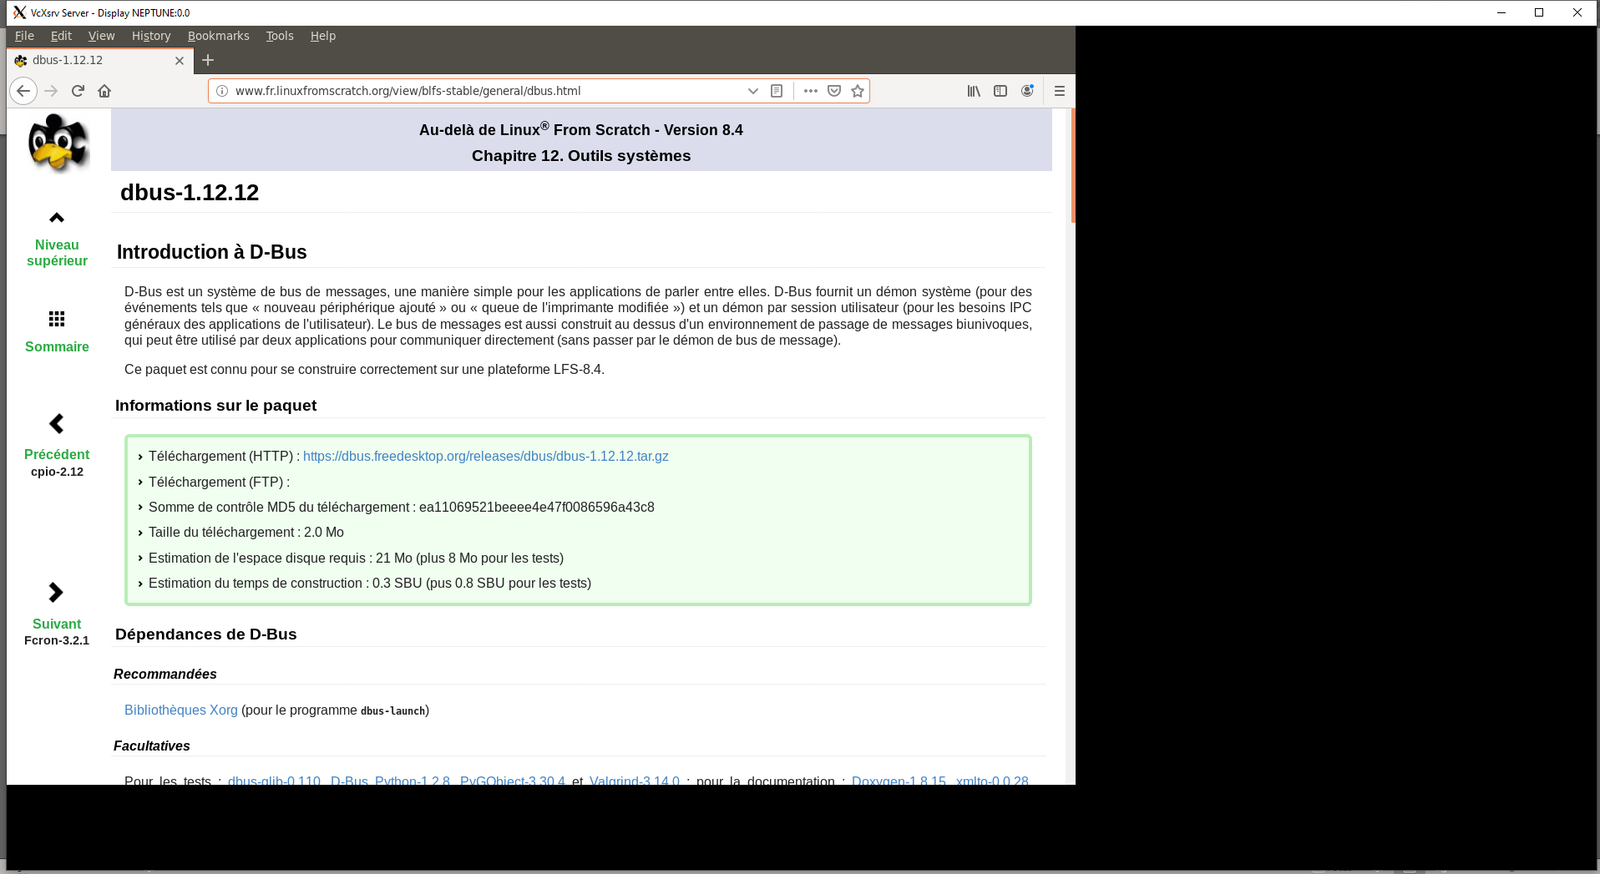Open the History menu
The image size is (1600, 874).
151,36
